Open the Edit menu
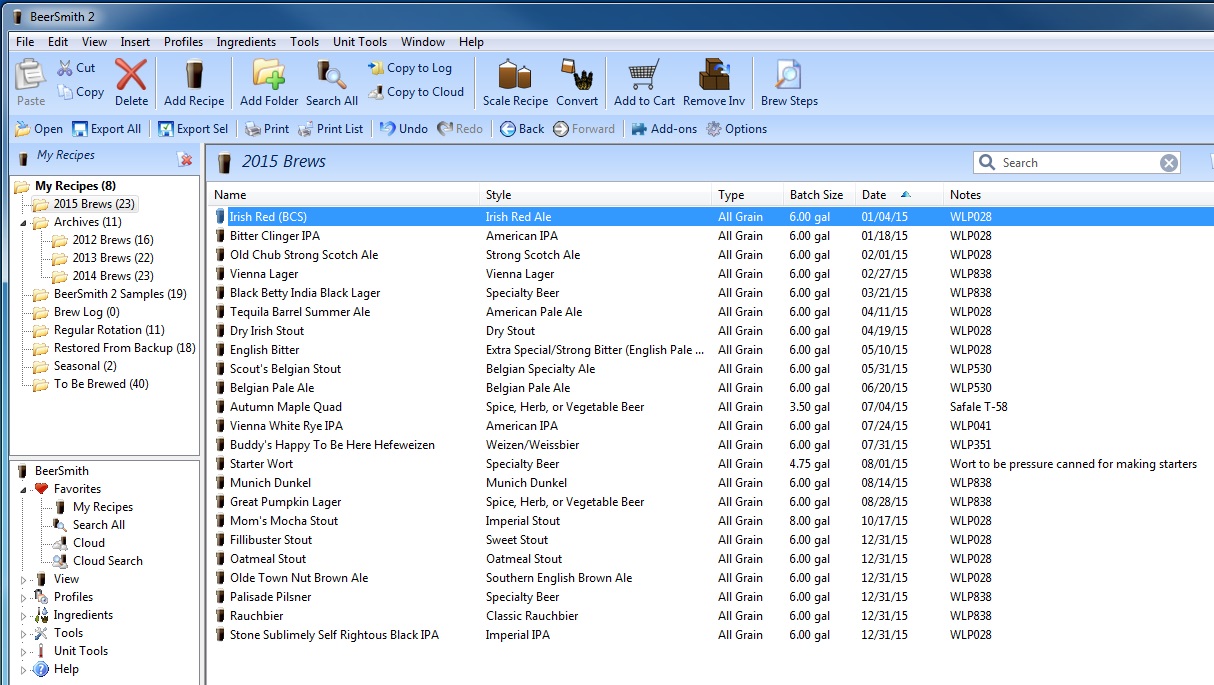Screen dimensions: 1214x685 pos(58,42)
